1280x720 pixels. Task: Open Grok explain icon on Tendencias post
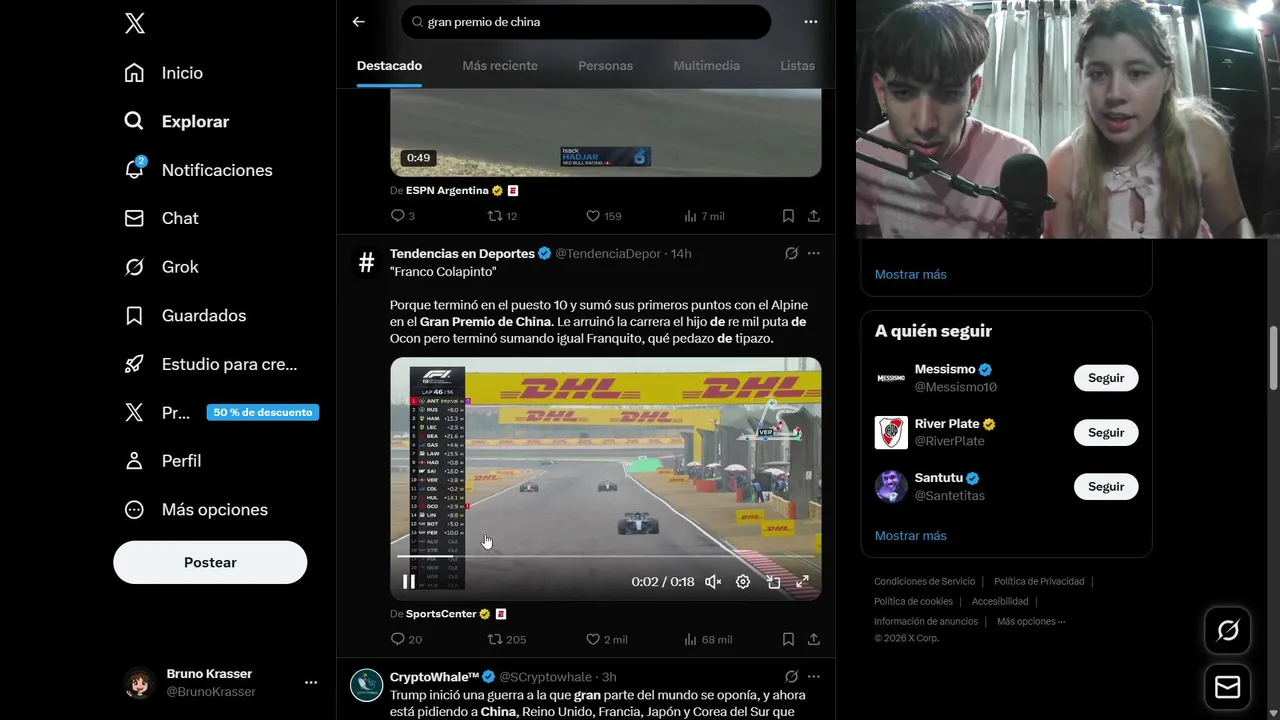pos(791,254)
